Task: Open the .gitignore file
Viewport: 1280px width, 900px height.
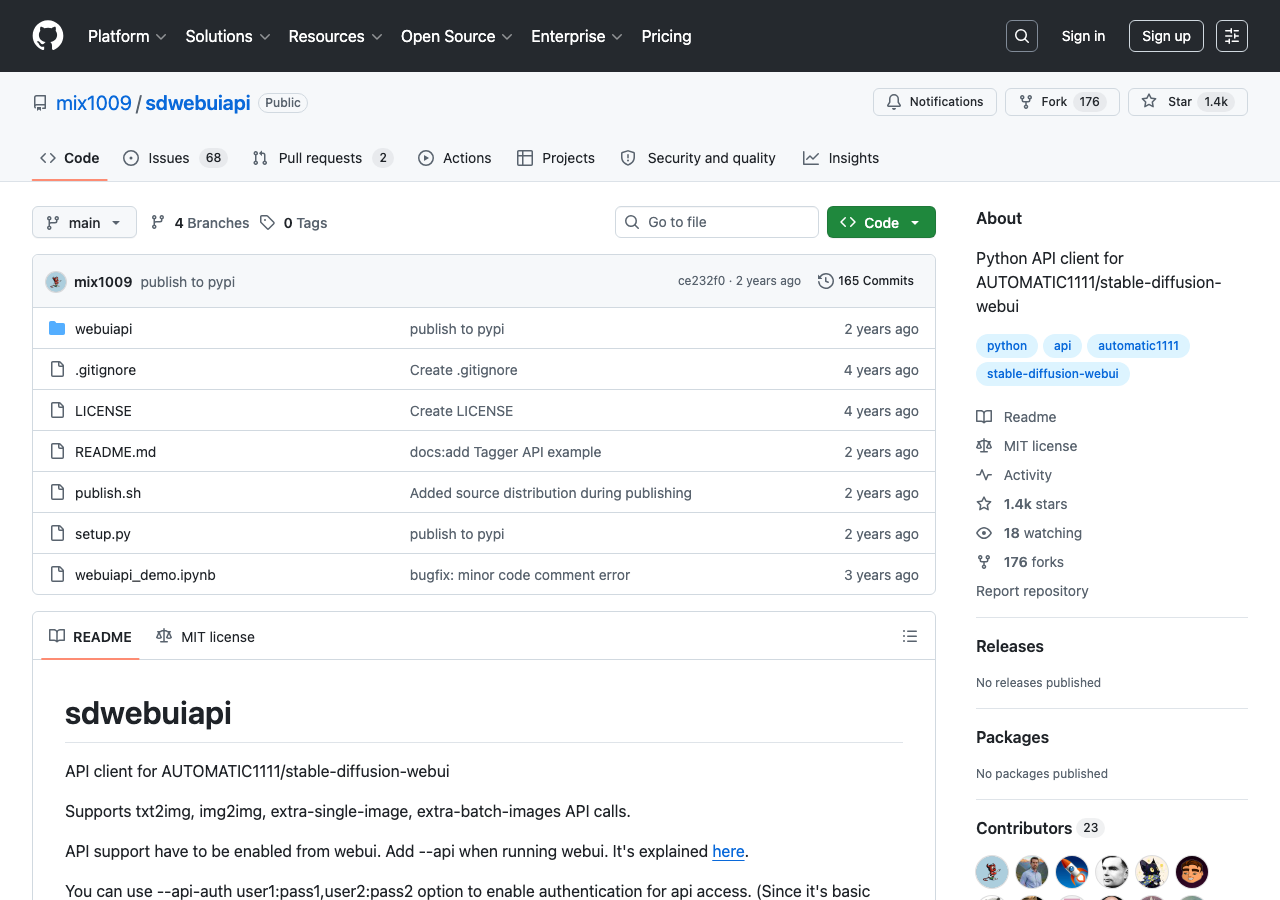Action: (105, 370)
